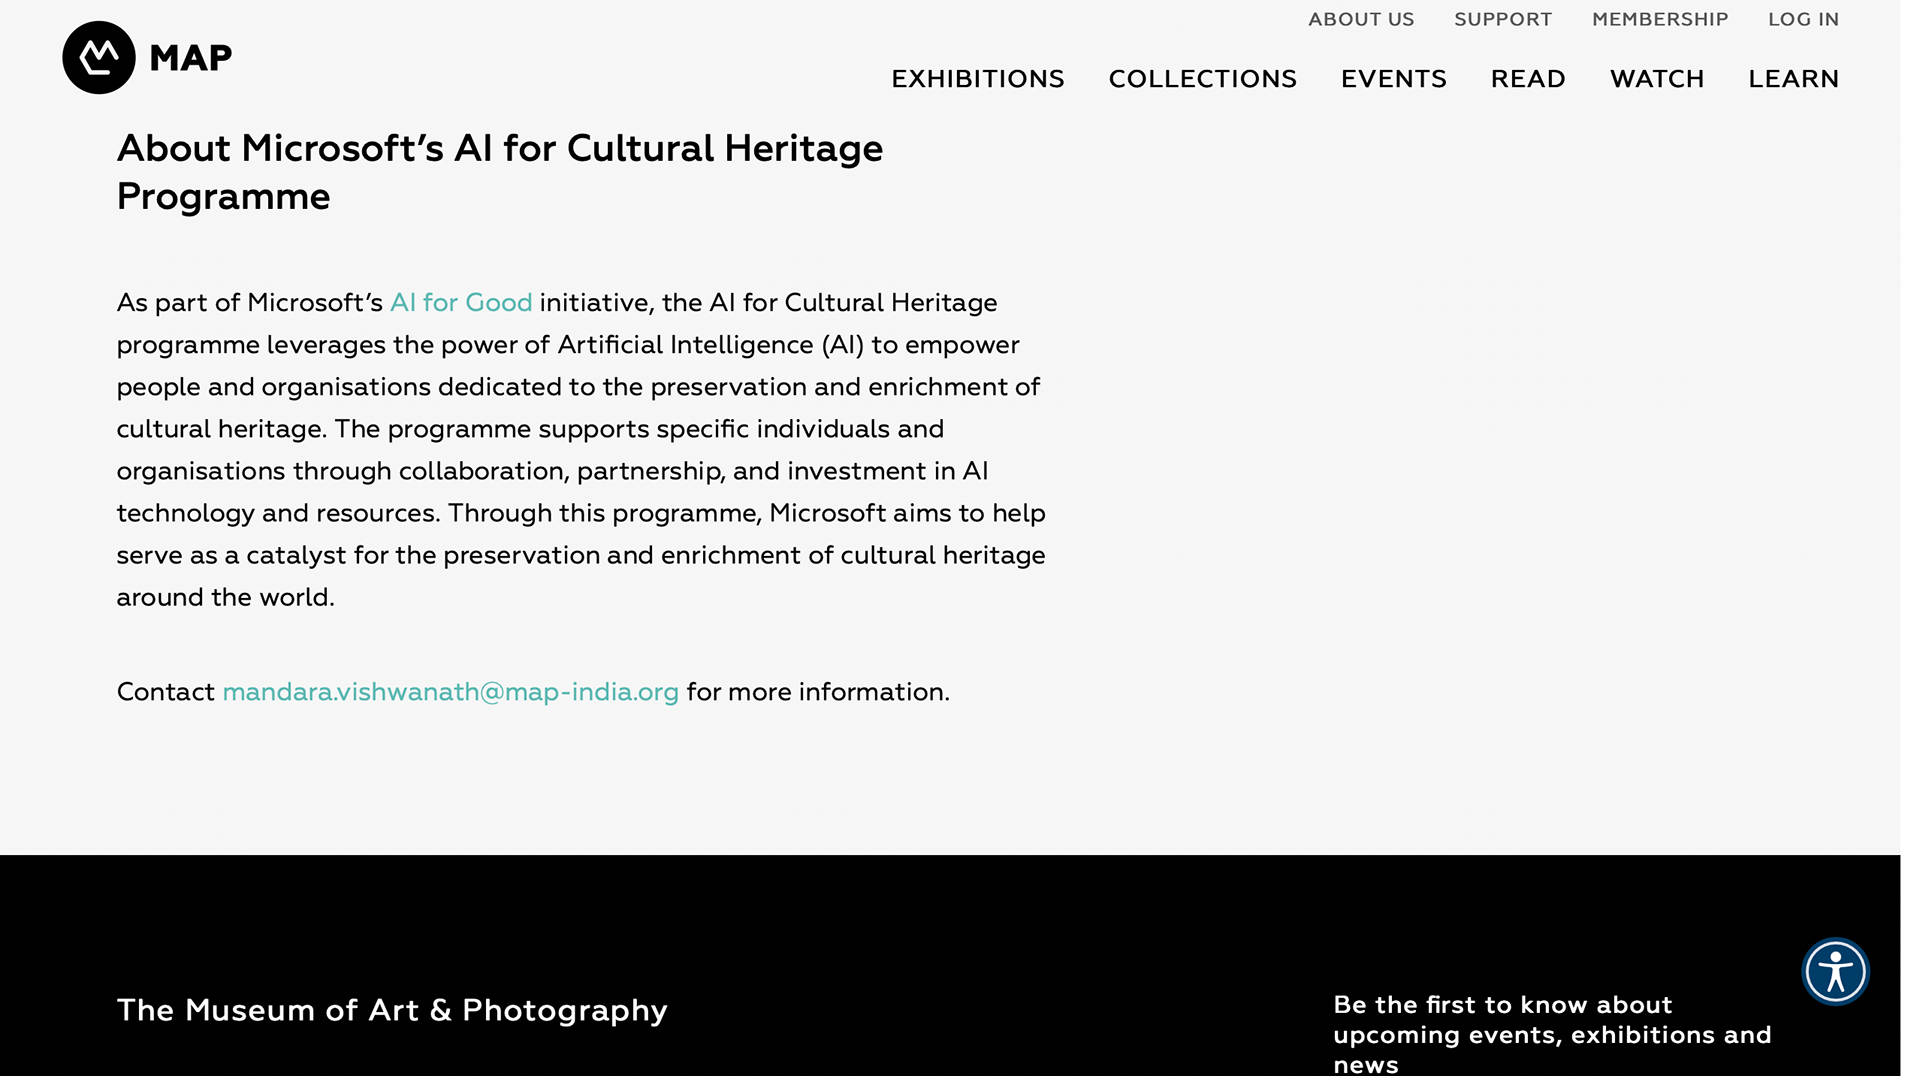Click The Museum of Art & Photography footer text
Image resolution: width=1920 pixels, height=1076 pixels.
coord(392,1010)
